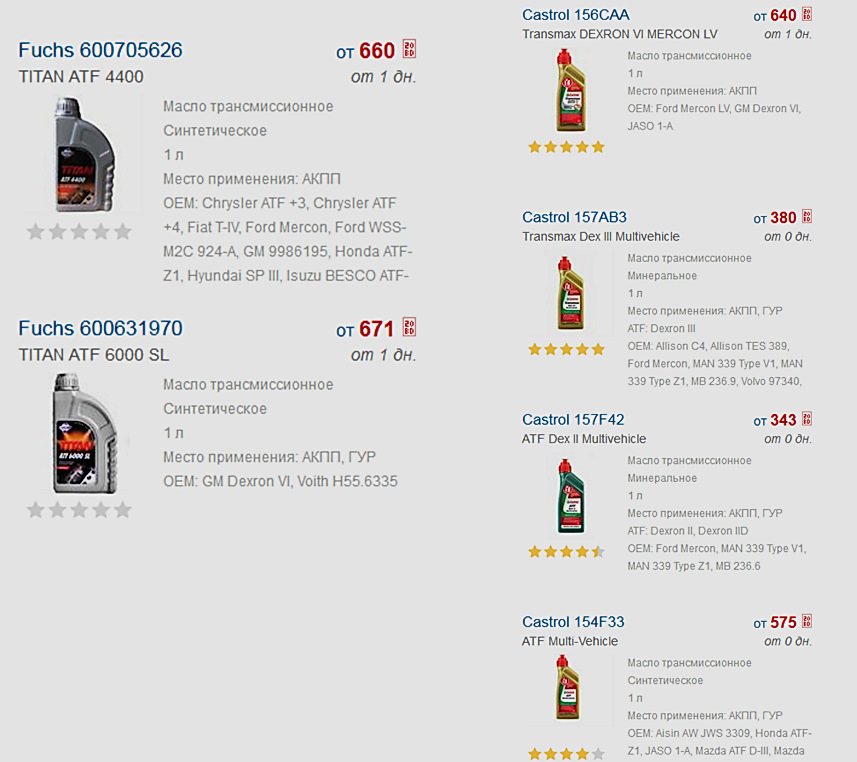The image size is (857, 762).
Task: Click the red icon beside price 671
Action: point(409,327)
